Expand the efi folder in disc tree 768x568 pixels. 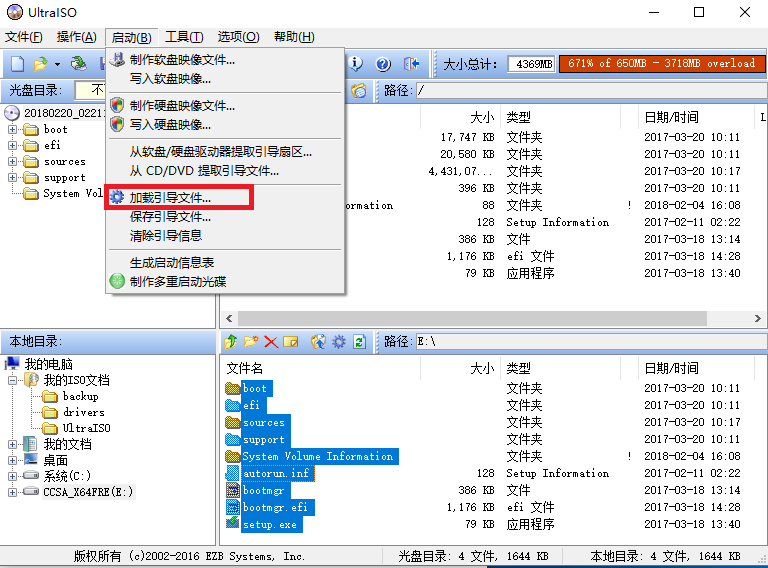(x=12, y=145)
